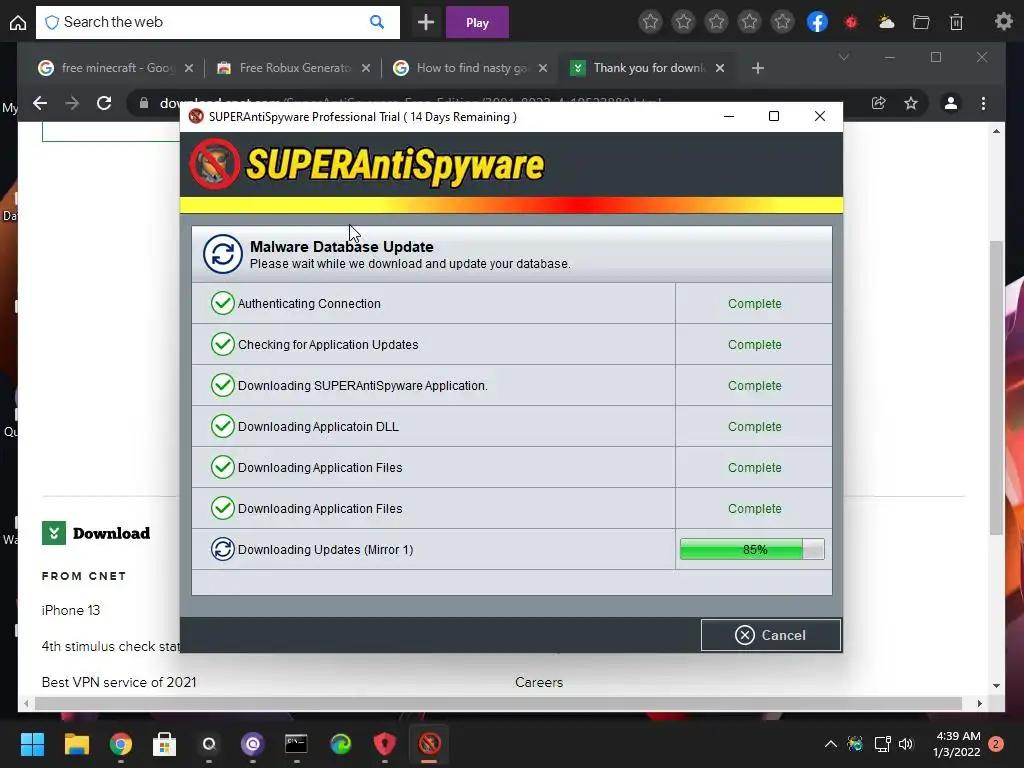Click the SUPERAntiSpyware logo in the banner

coord(366,164)
